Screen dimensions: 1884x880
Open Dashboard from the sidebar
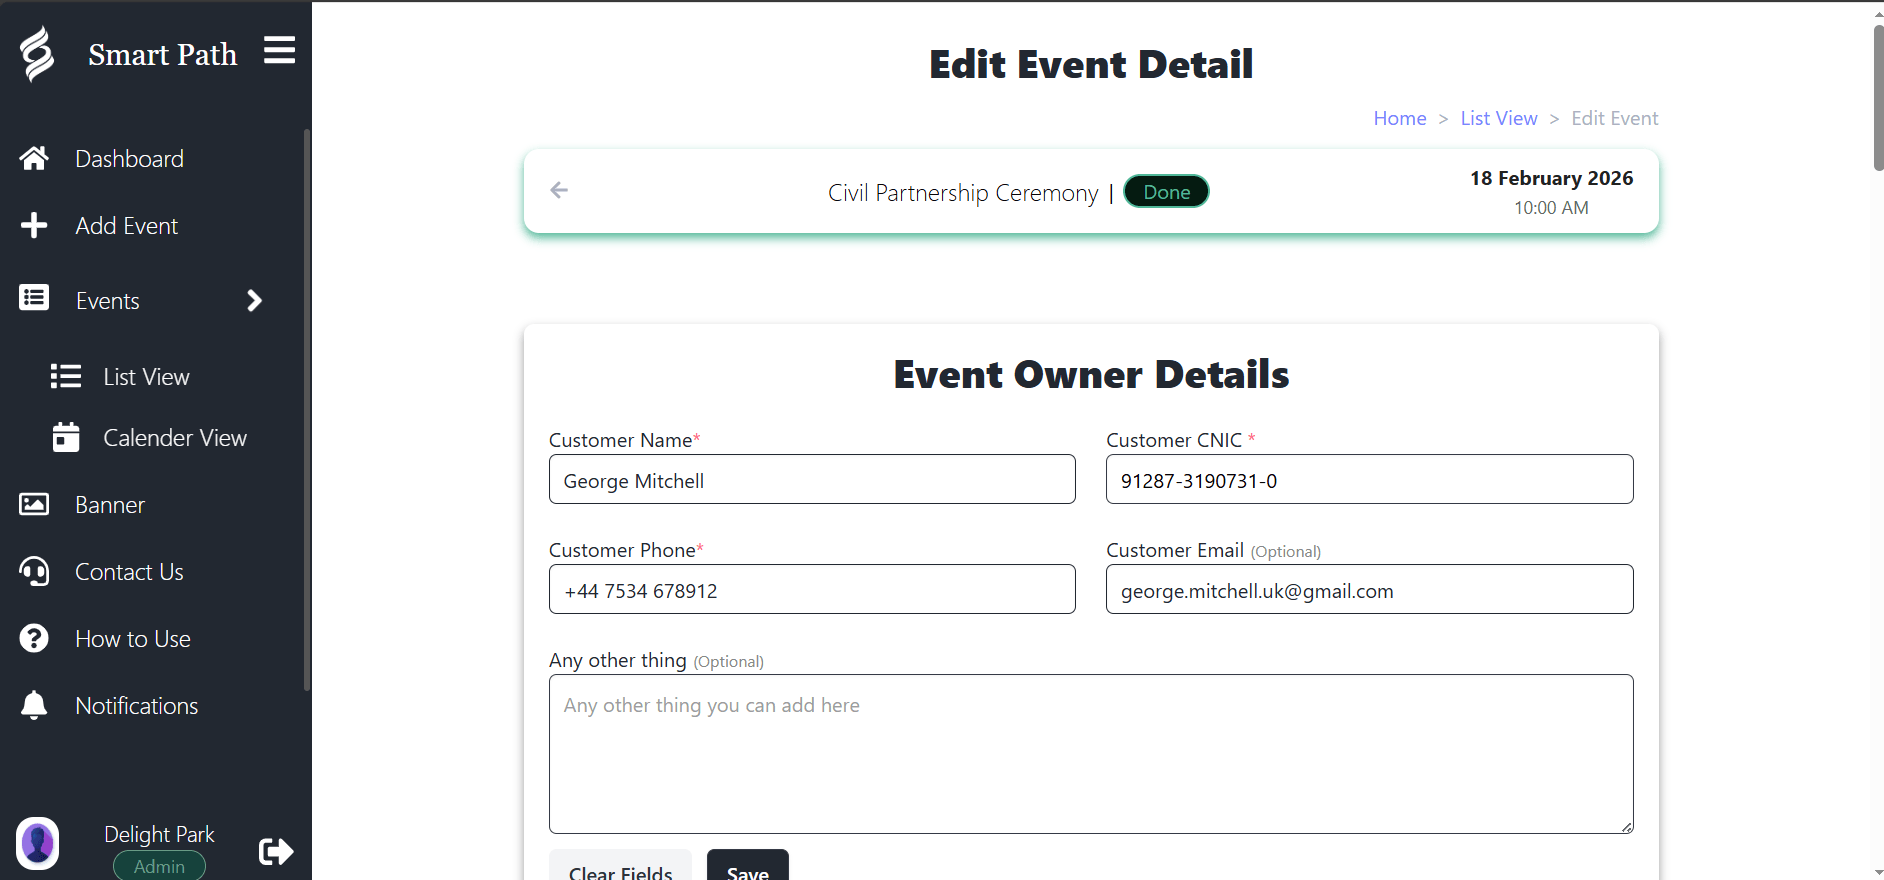[129, 159]
